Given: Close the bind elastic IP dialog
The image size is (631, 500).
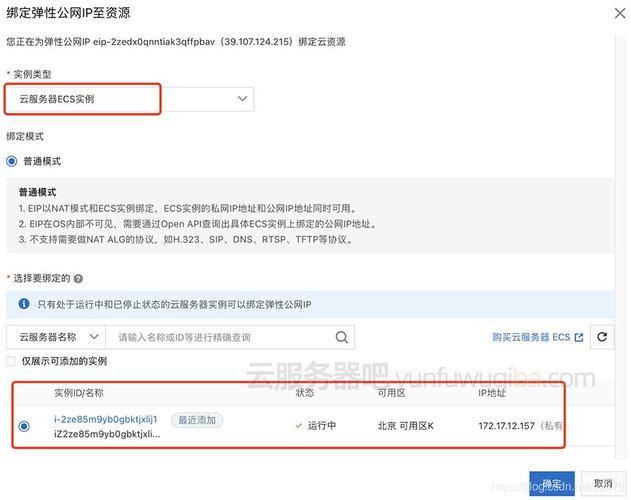Looking at the screenshot, I should point(620,13).
